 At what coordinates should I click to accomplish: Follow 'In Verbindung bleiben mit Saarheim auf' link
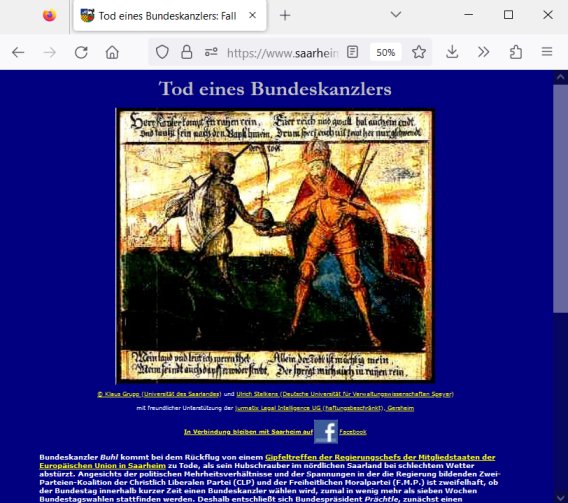[x=248, y=432]
